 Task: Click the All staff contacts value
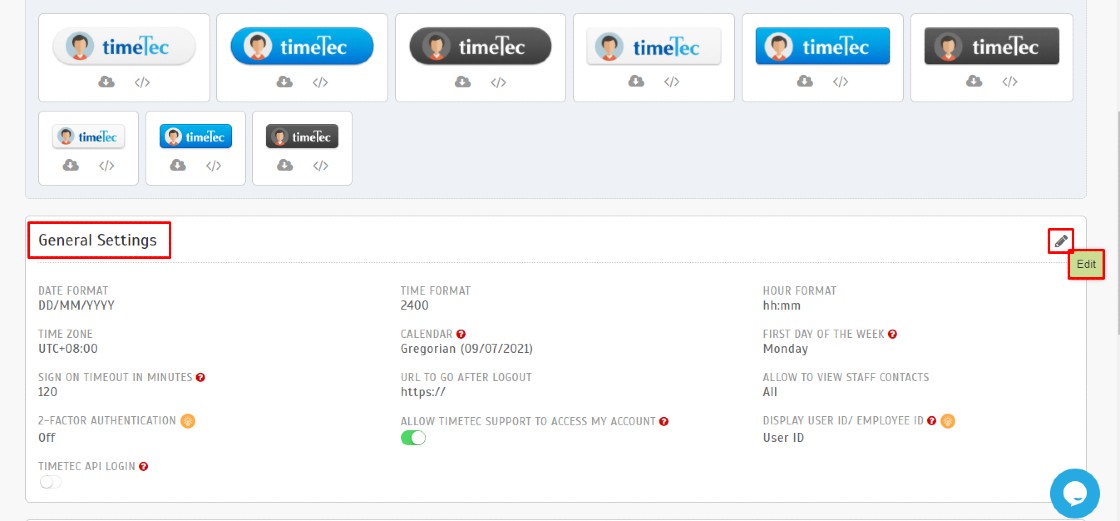click(770, 392)
